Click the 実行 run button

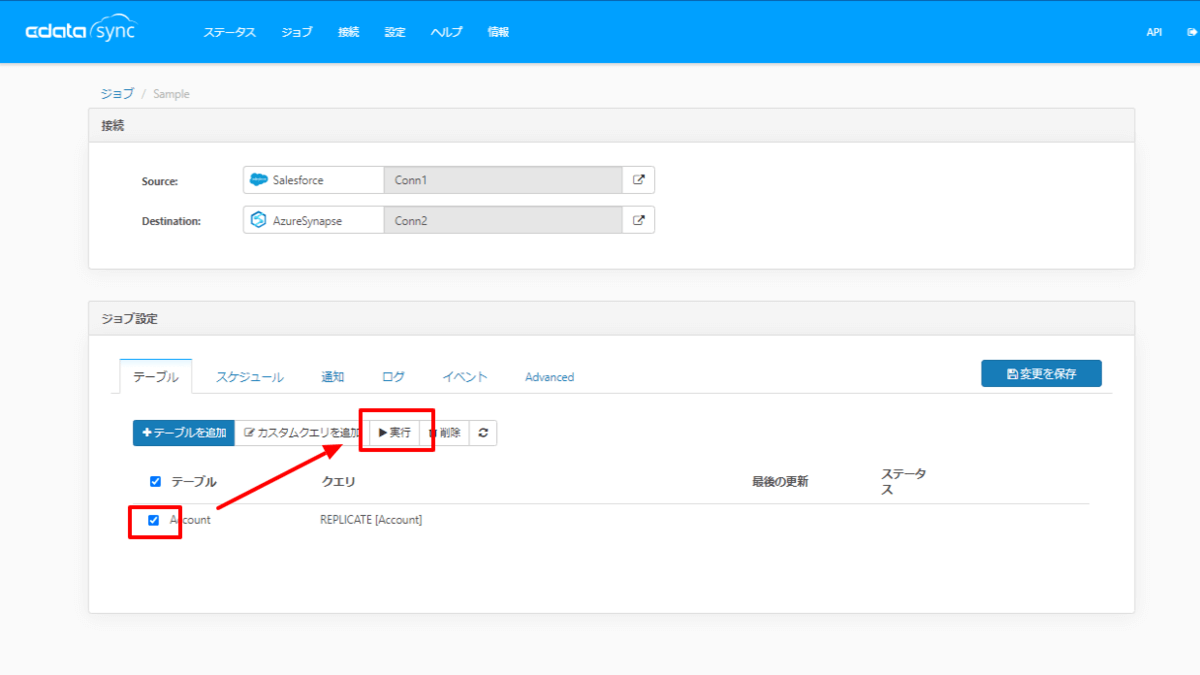click(x=394, y=433)
